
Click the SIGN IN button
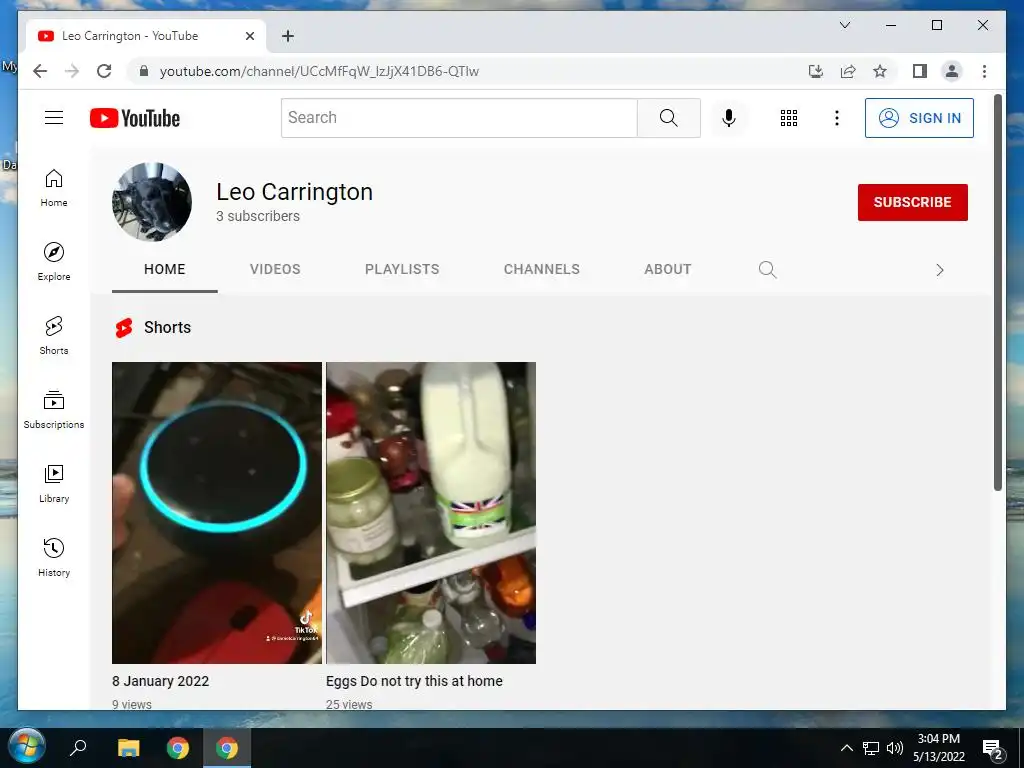(x=919, y=118)
